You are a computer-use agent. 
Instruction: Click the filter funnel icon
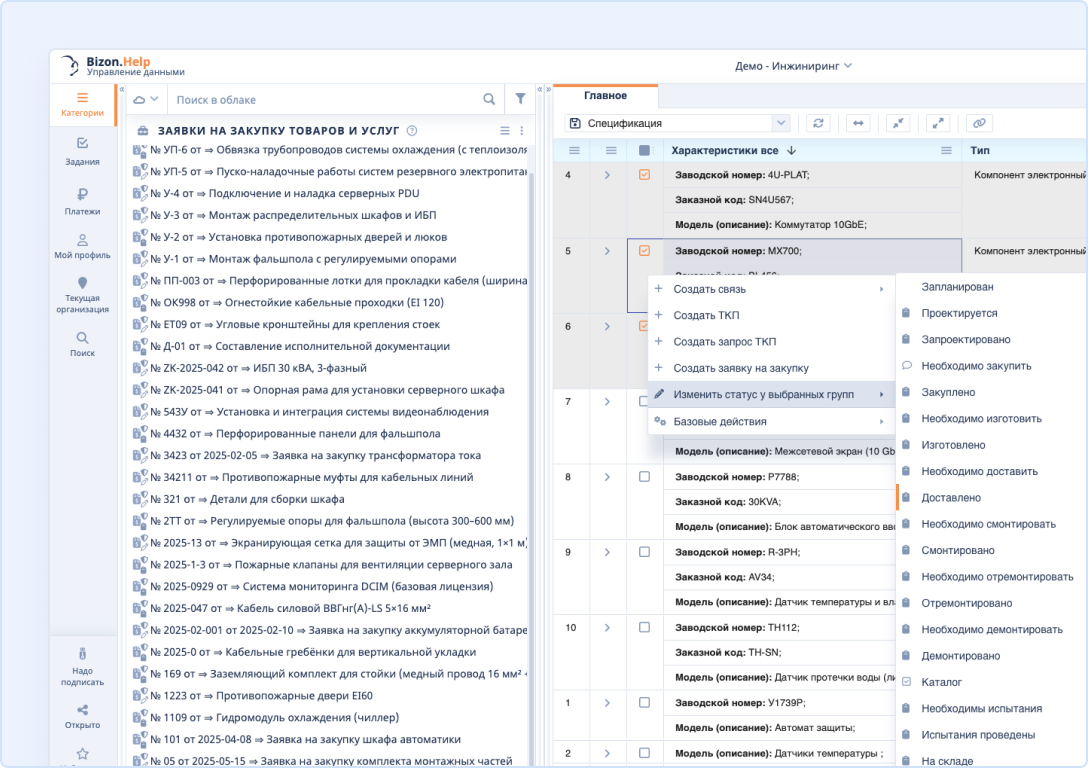(x=520, y=99)
